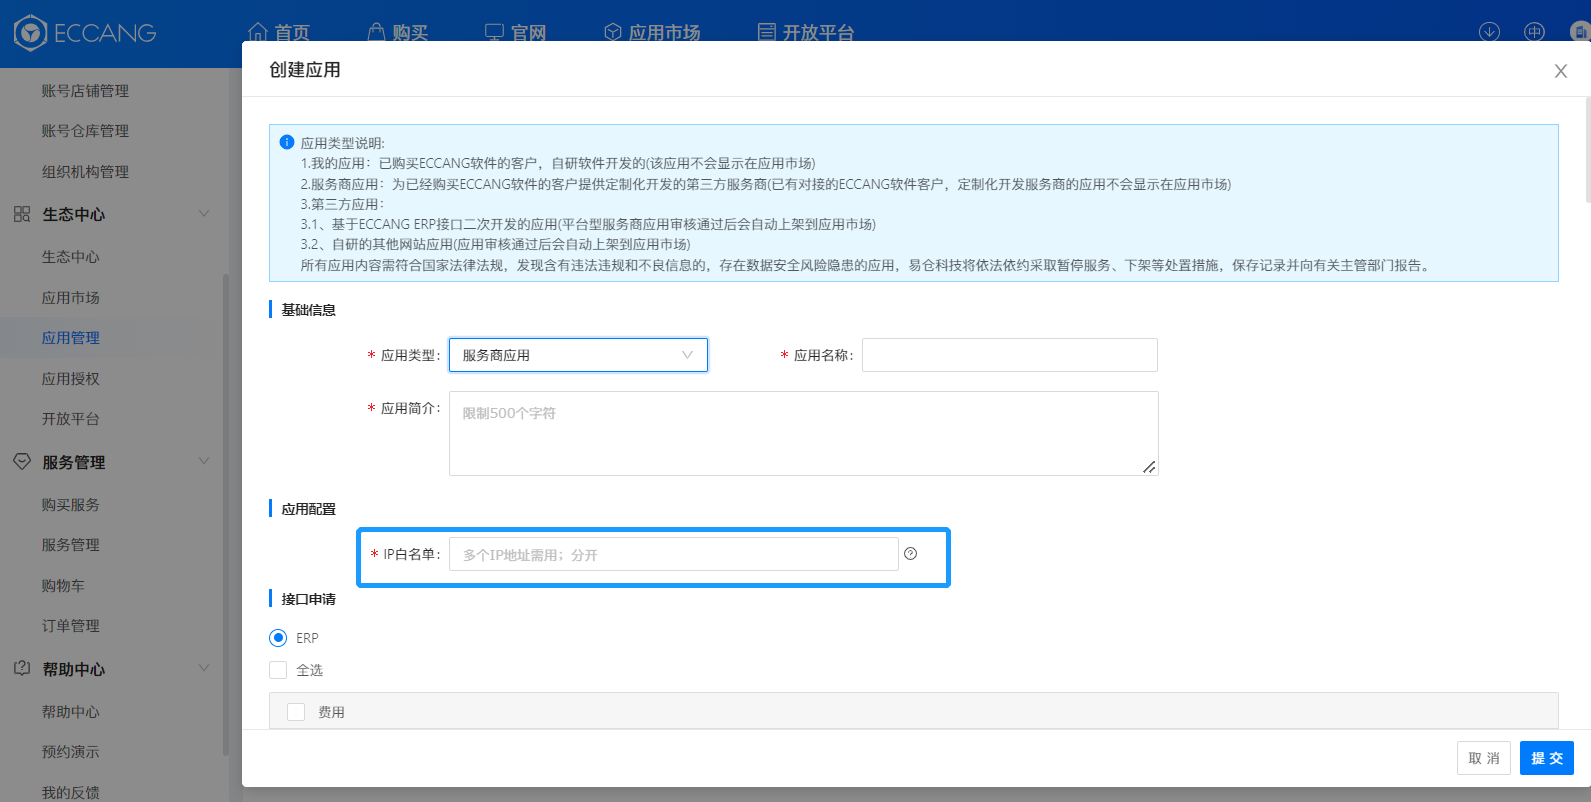Screen dimensions: 1591x802
Task: Click the 帮助中心 help icon
Action: coord(22,669)
